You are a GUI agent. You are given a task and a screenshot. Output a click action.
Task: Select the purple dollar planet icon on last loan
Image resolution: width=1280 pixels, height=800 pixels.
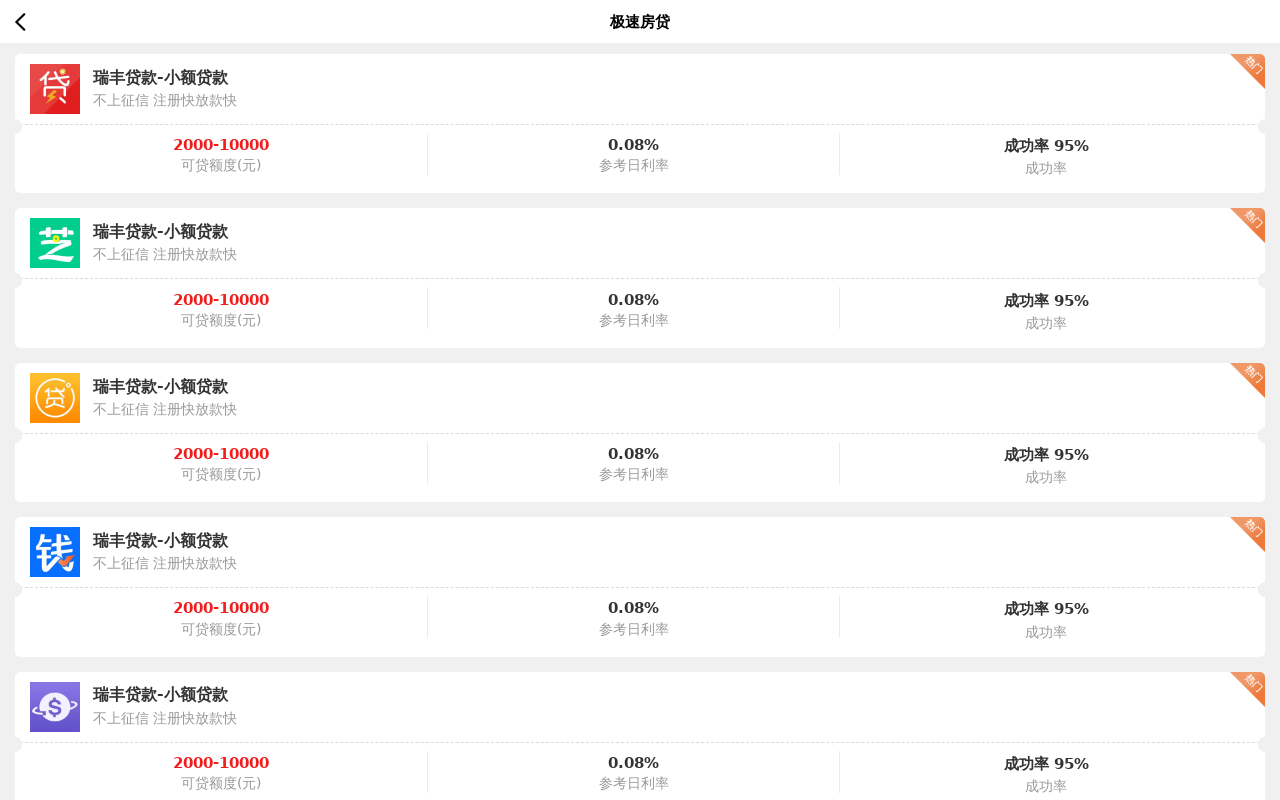click(x=54, y=706)
